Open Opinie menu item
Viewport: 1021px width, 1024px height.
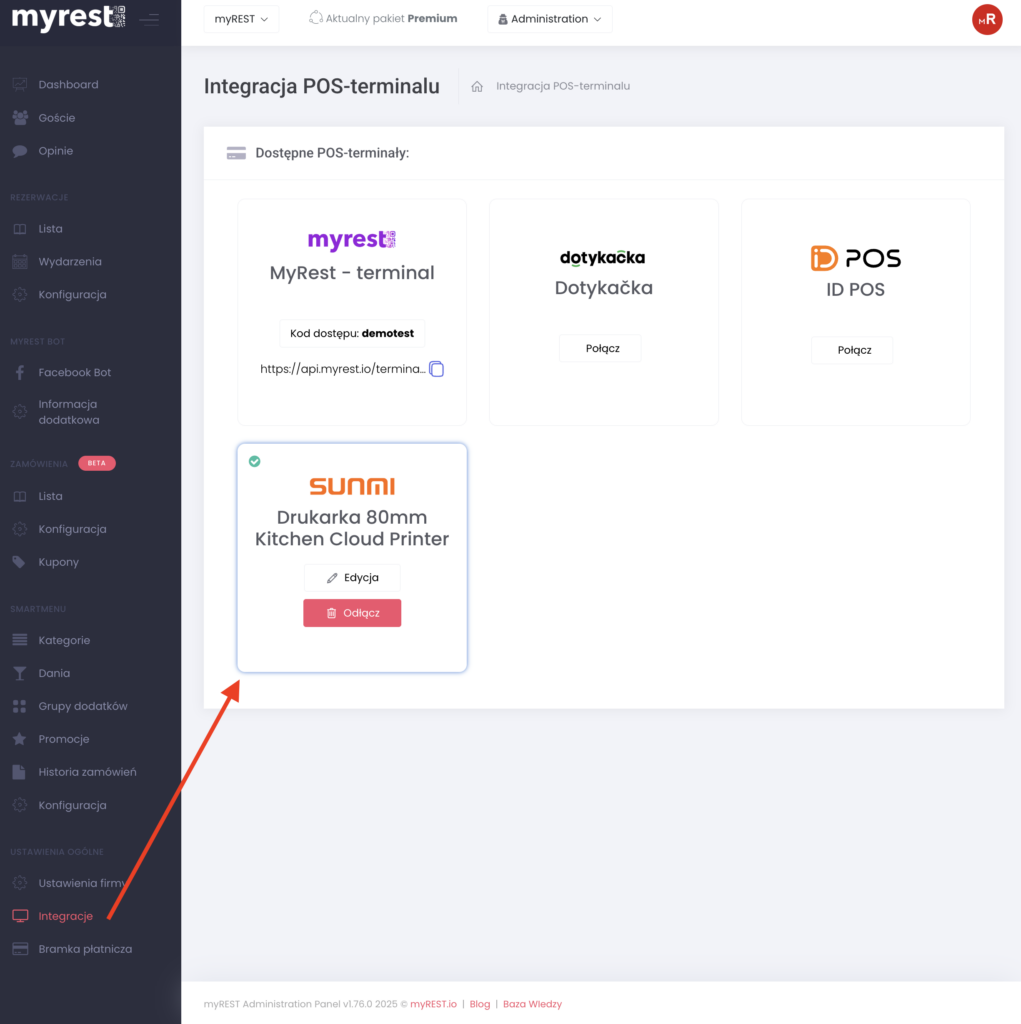[x=56, y=151]
